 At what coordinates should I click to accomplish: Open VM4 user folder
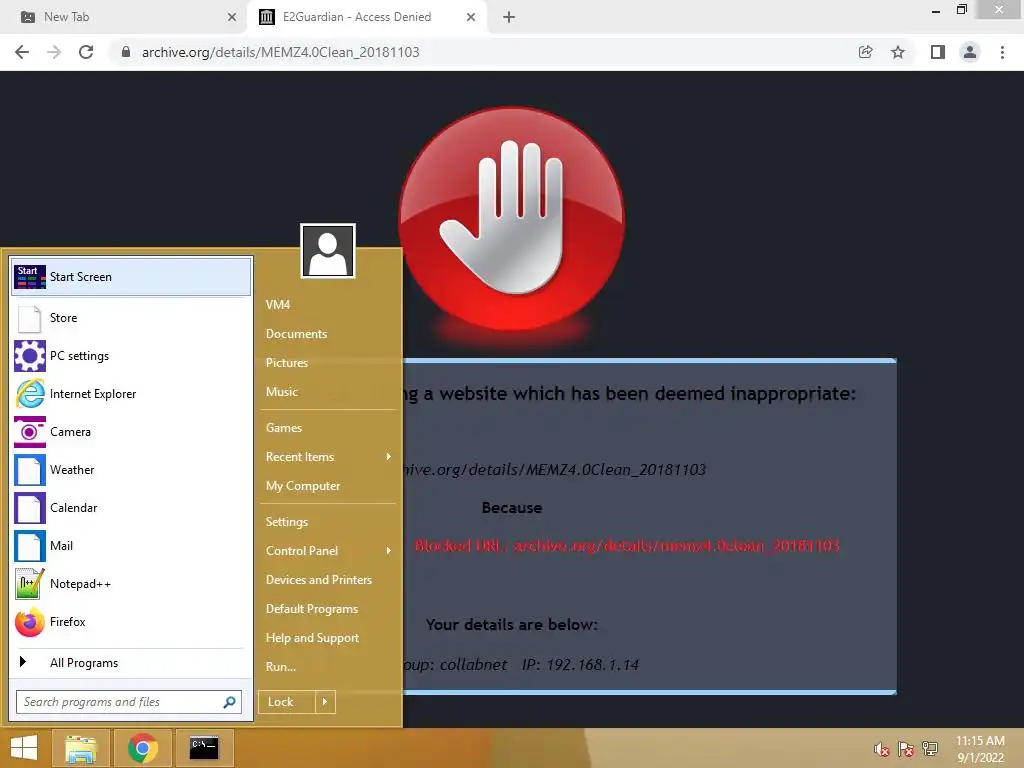pos(278,305)
